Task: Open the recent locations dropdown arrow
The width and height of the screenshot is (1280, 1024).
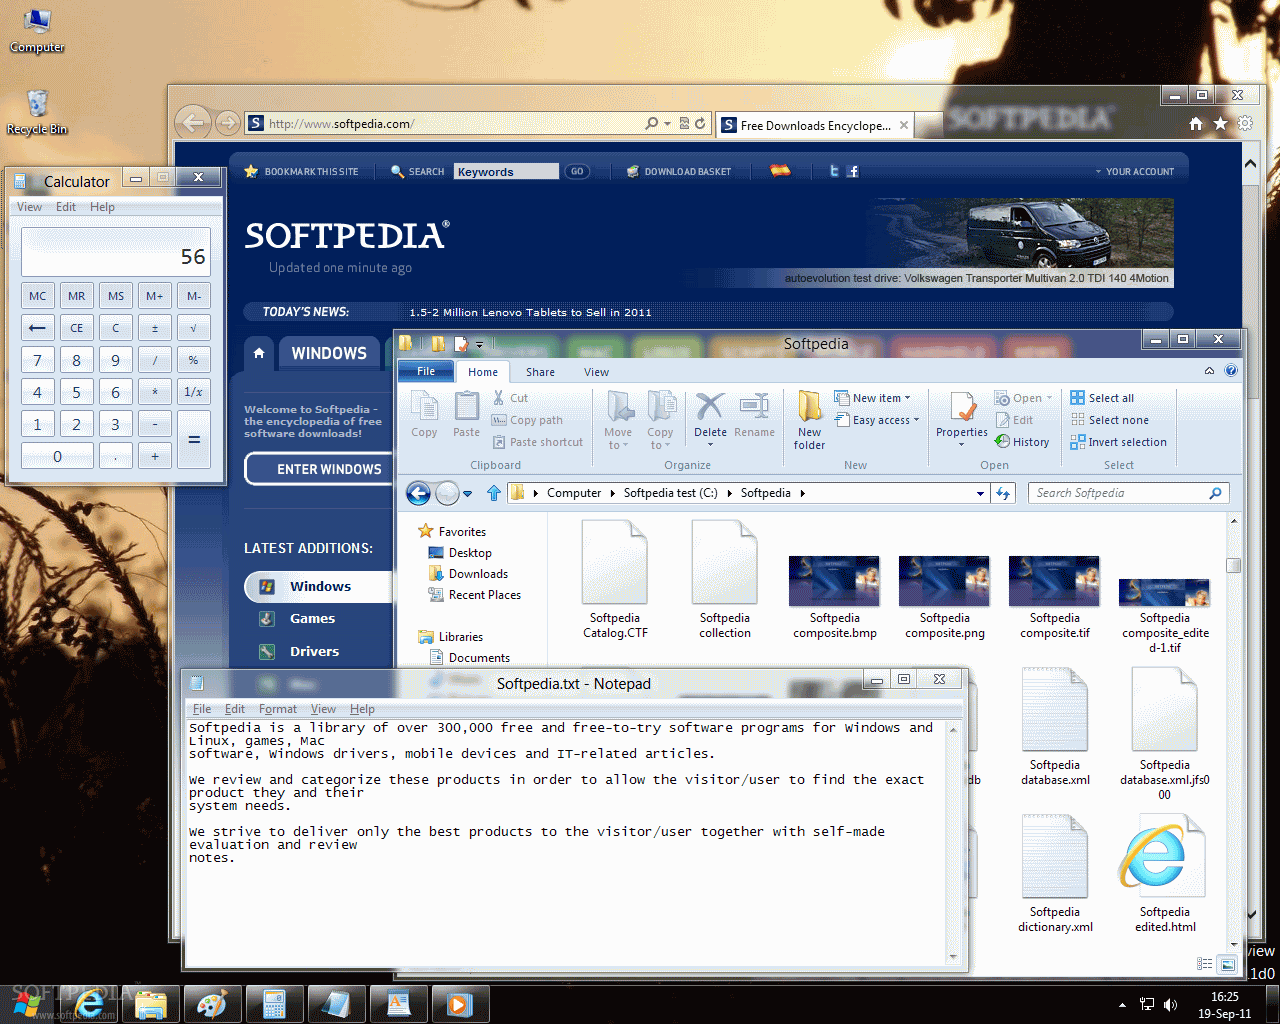Action: [467, 493]
